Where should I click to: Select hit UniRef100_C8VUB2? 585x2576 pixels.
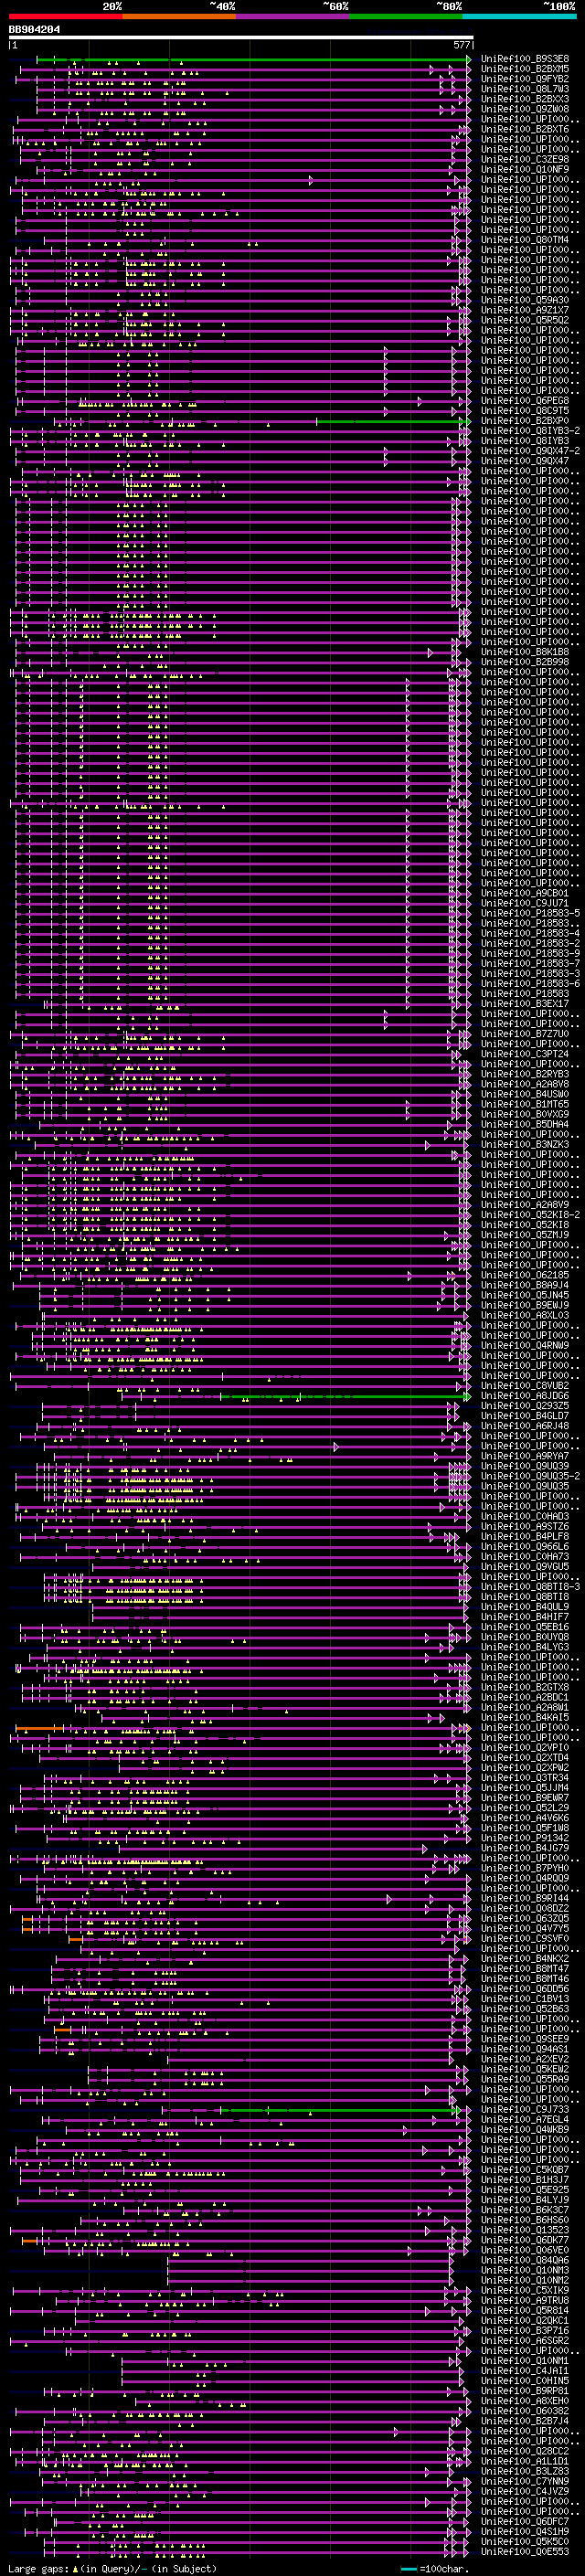(525, 1386)
